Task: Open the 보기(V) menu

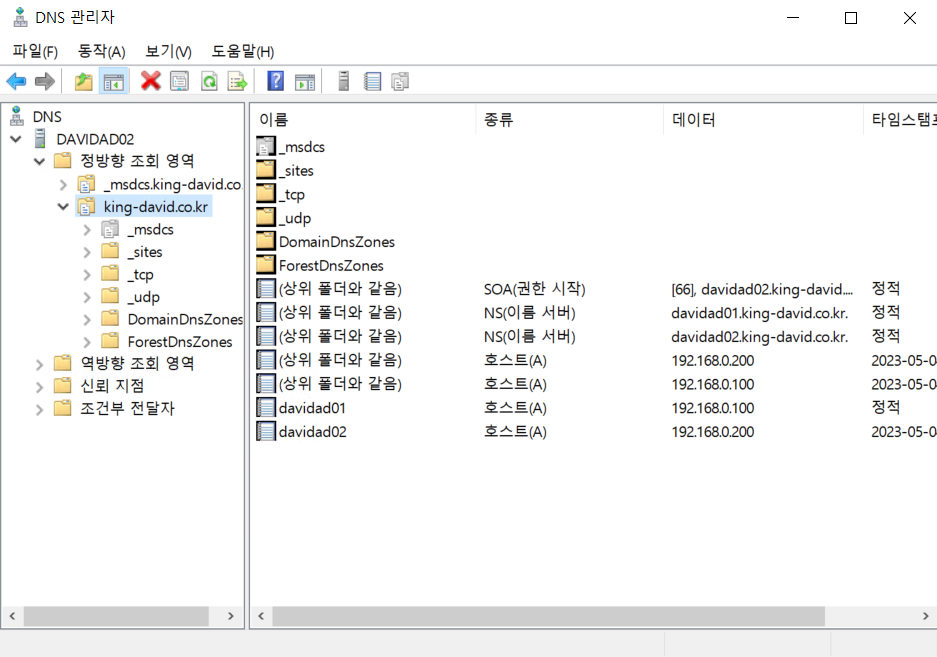Action: 169,51
